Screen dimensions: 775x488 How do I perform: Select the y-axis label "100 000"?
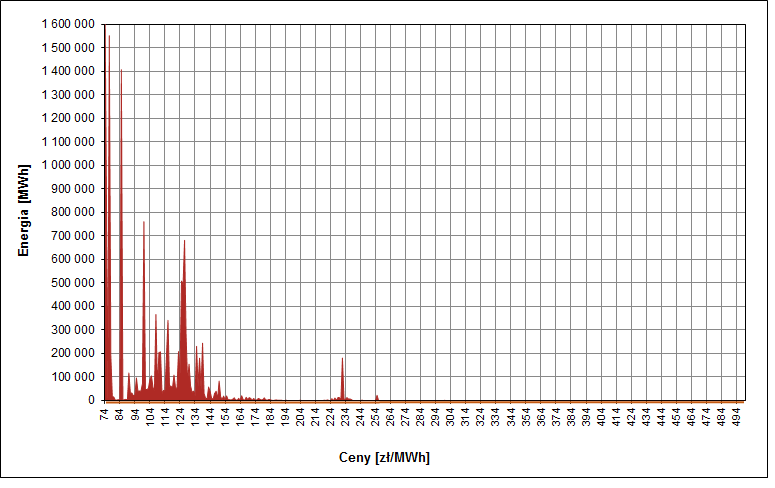click(x=73, y=377)
